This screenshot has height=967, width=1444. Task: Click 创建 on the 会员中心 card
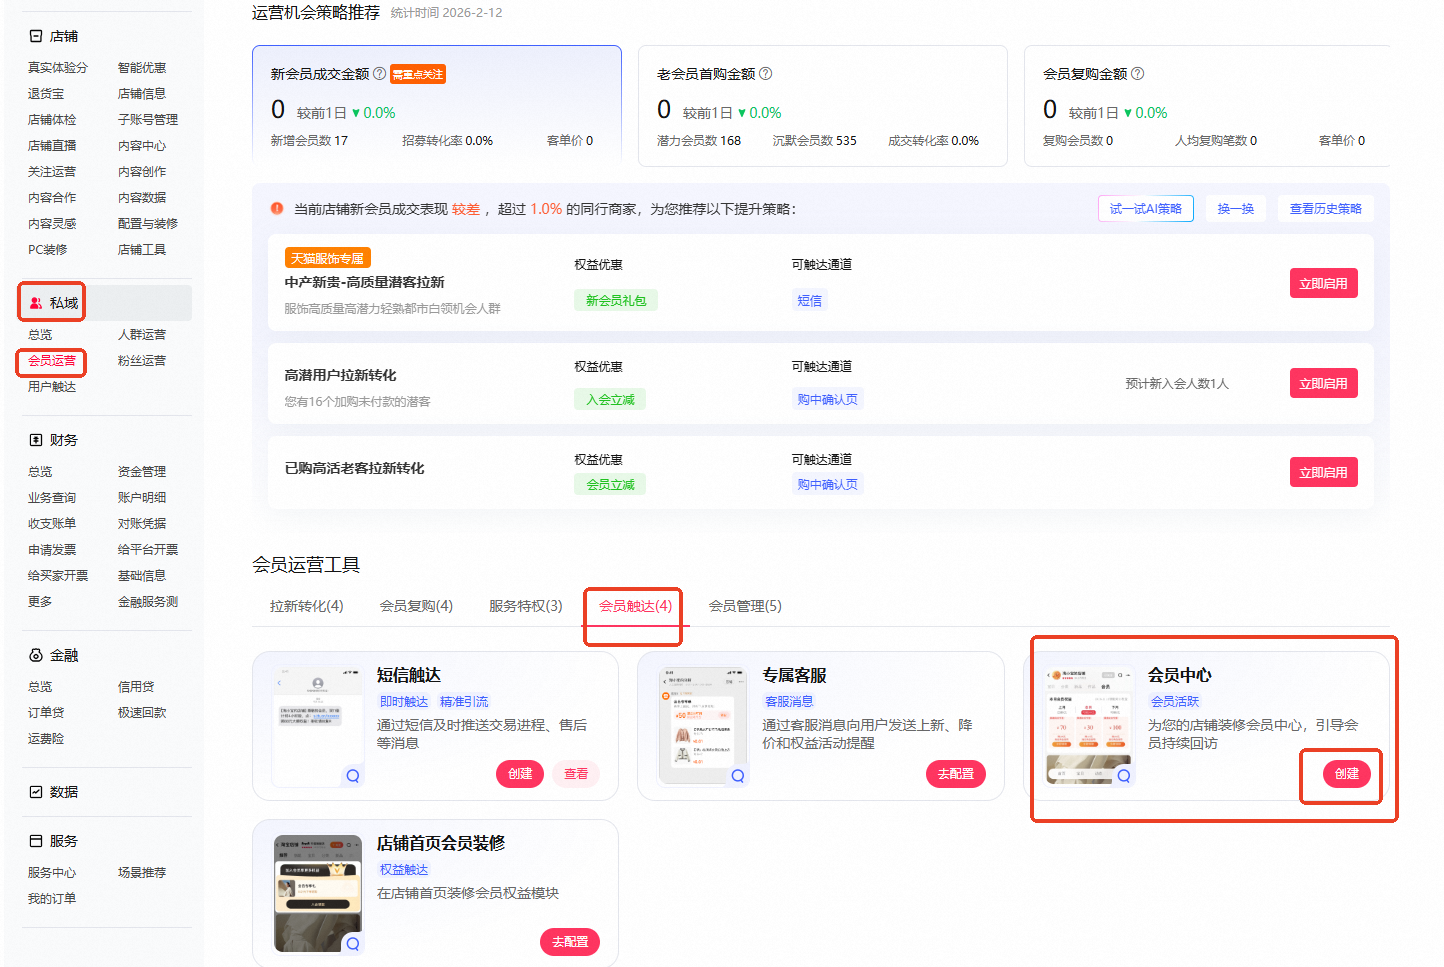pyautogui.click(x=1347, y=774)
